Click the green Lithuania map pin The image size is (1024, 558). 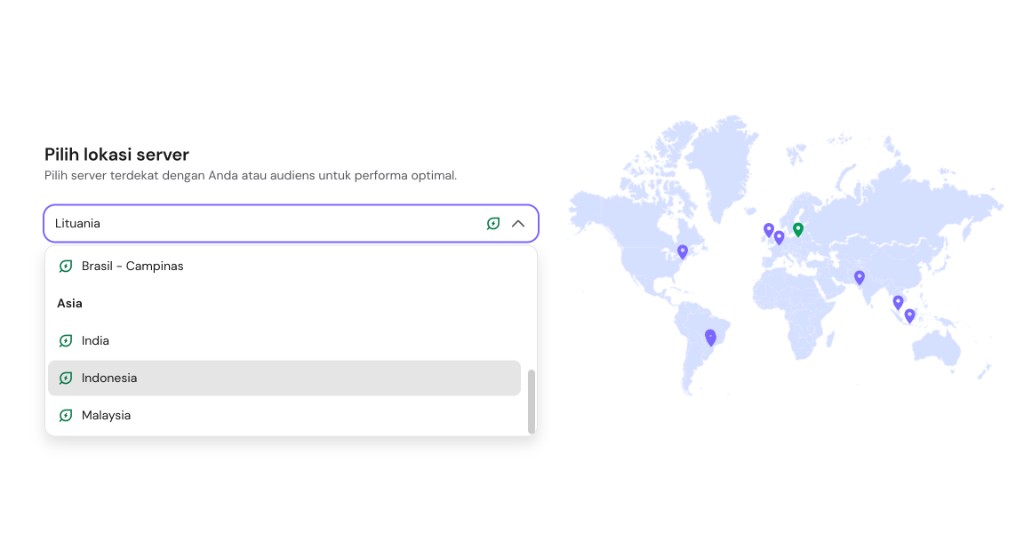point(798,229)
